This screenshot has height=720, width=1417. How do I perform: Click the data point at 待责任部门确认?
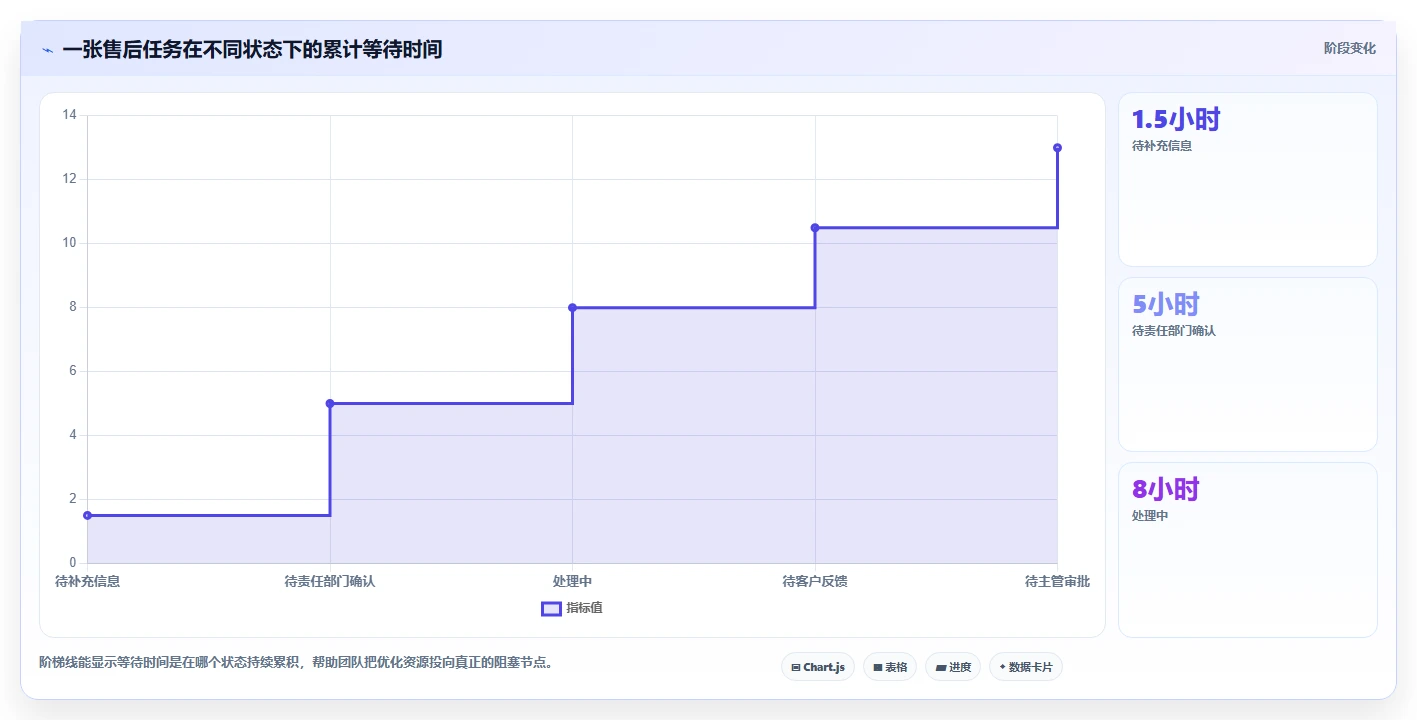click(330, 403)
